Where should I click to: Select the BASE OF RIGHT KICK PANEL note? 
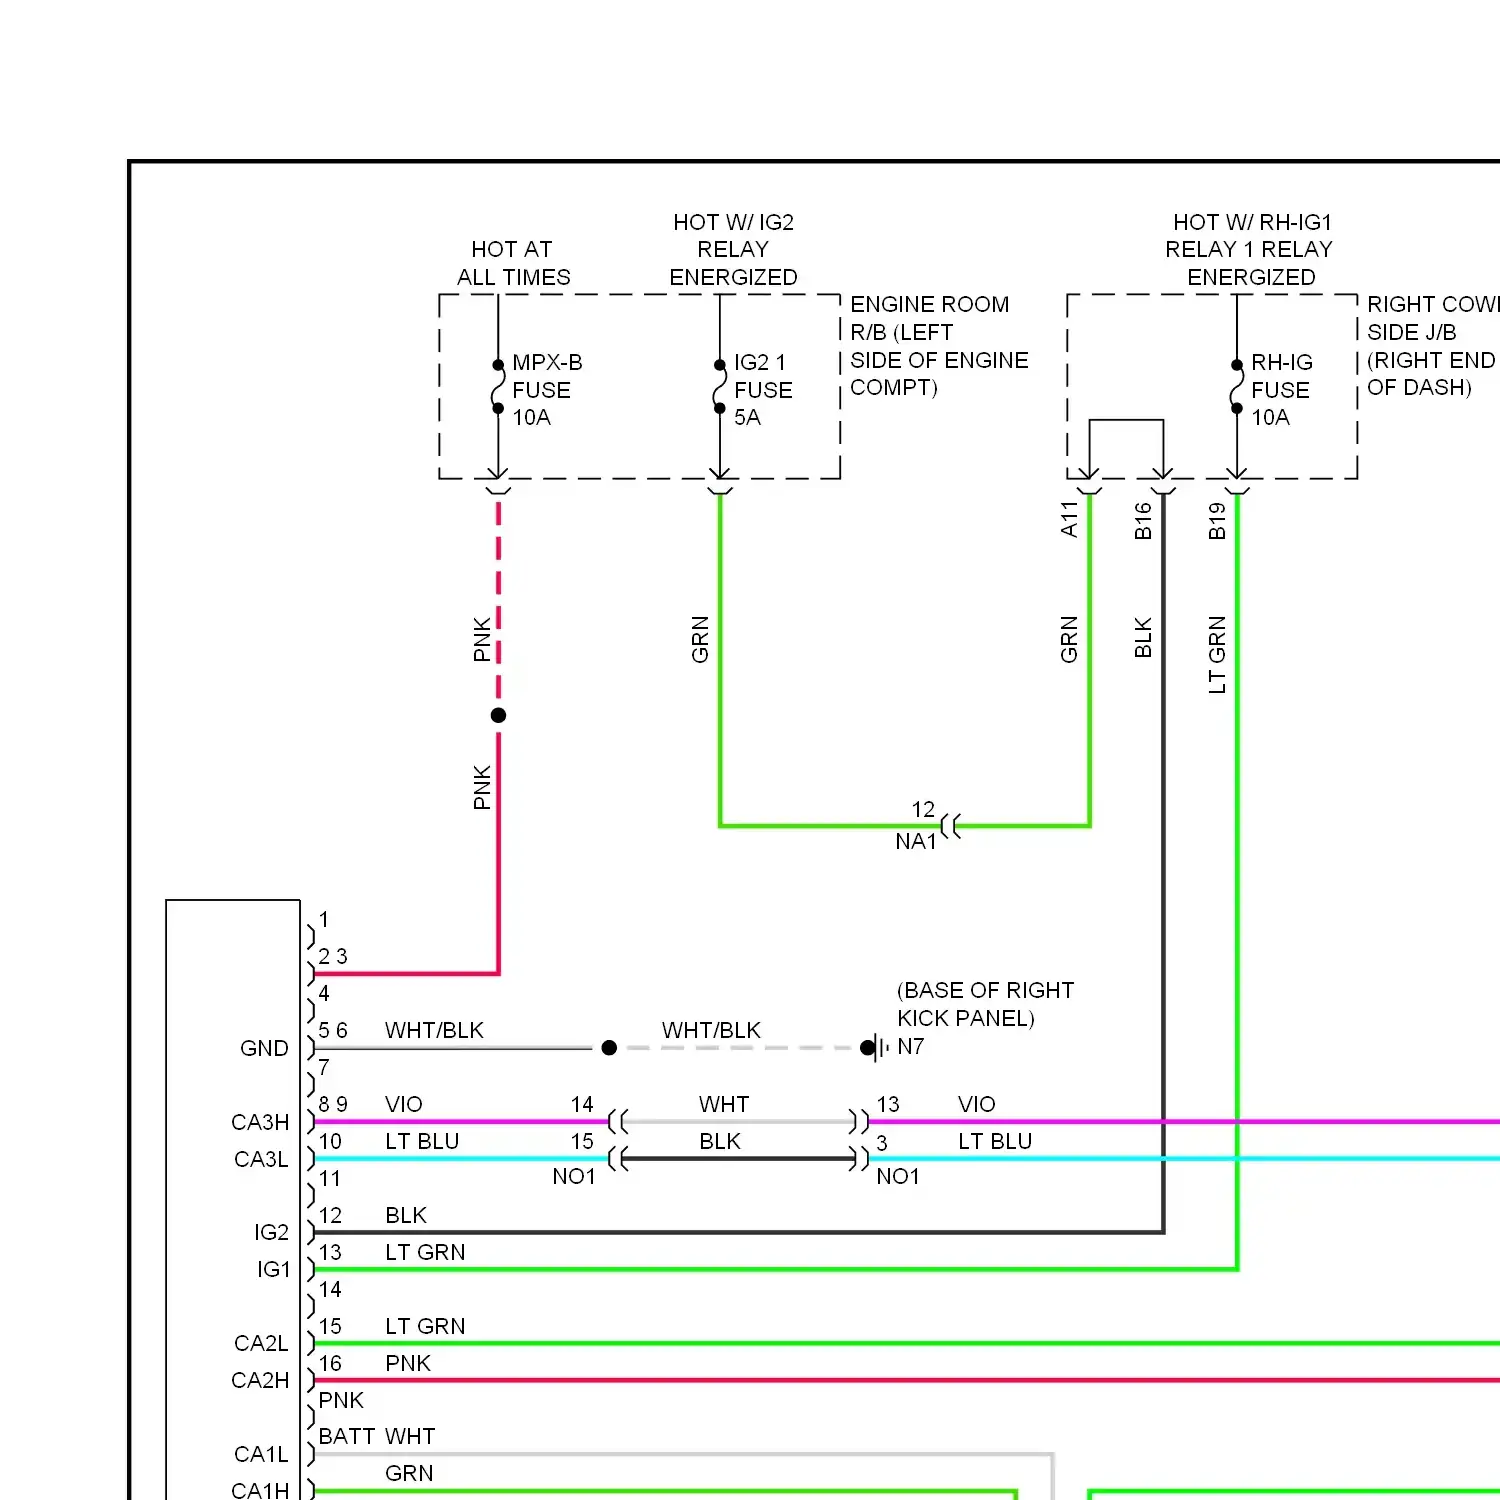point(985,1004)
